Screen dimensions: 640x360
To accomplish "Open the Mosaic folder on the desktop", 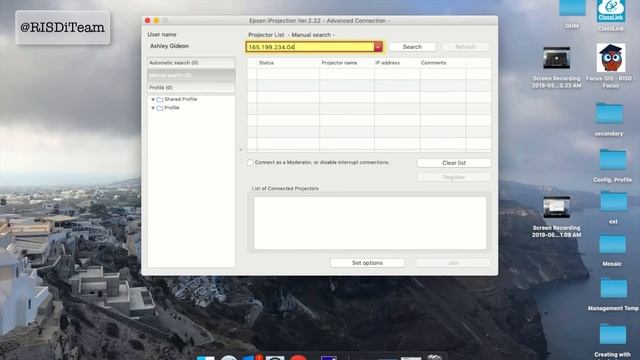I will coord(612,244).
